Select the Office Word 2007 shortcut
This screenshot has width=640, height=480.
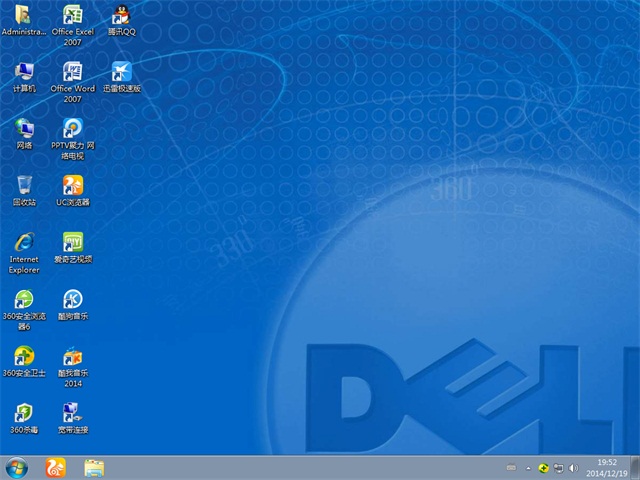[73, 72]
